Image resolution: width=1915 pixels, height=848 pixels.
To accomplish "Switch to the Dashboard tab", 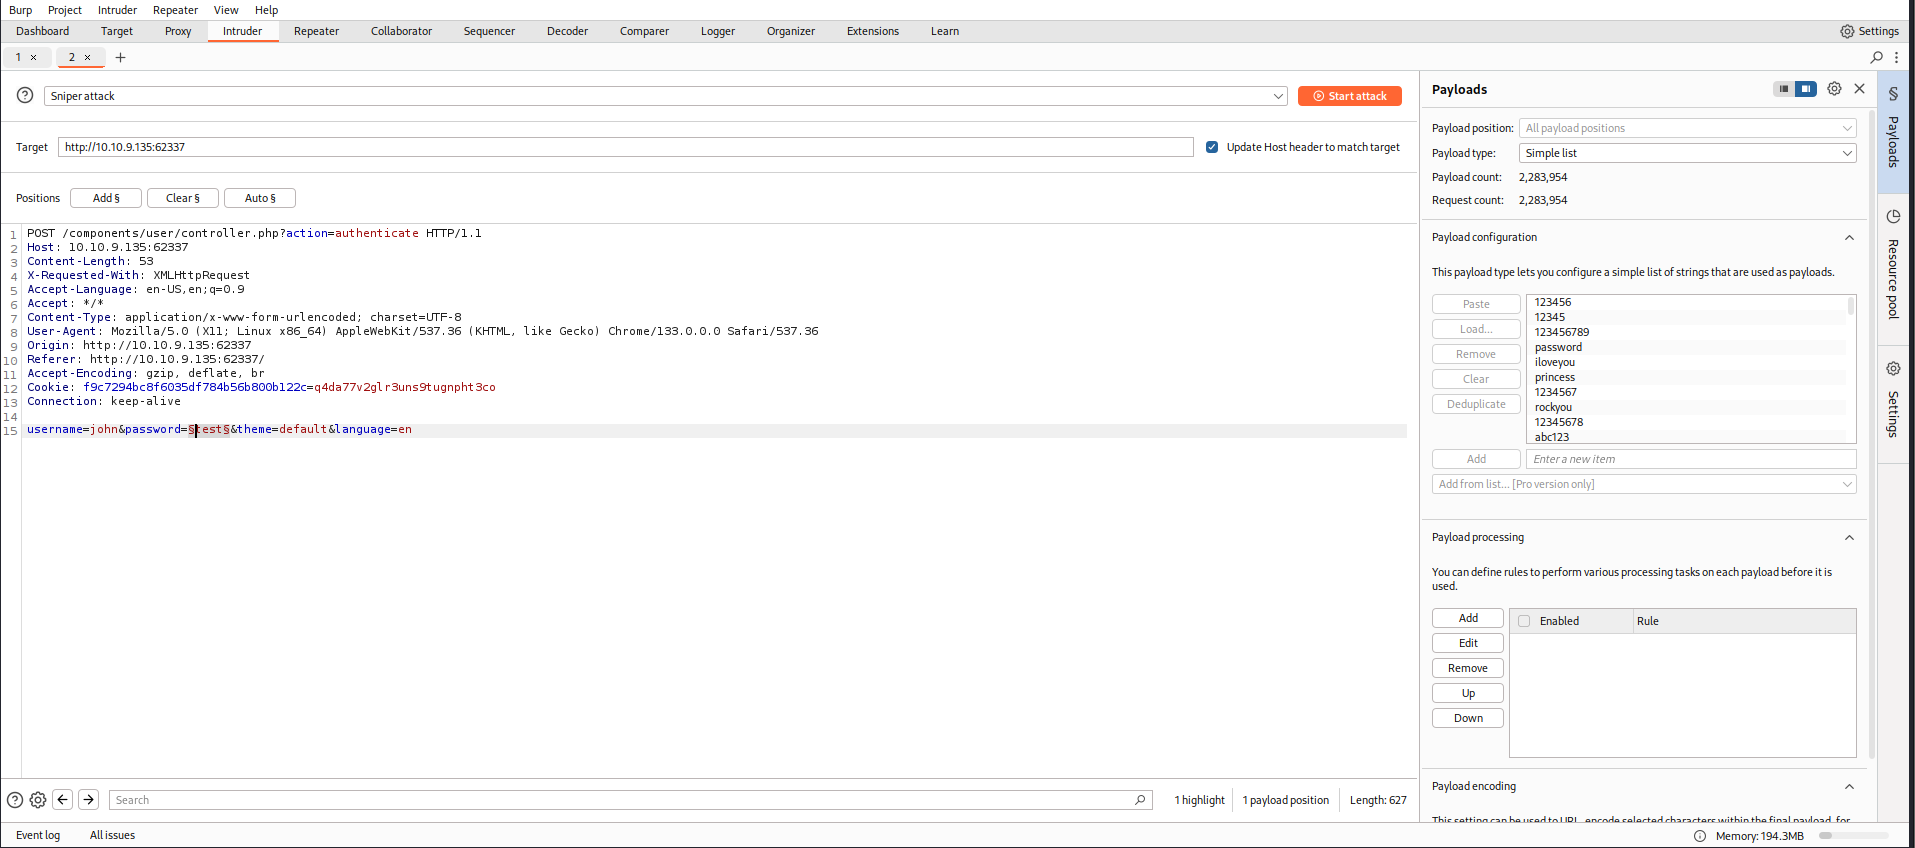I will pos(43,31).
